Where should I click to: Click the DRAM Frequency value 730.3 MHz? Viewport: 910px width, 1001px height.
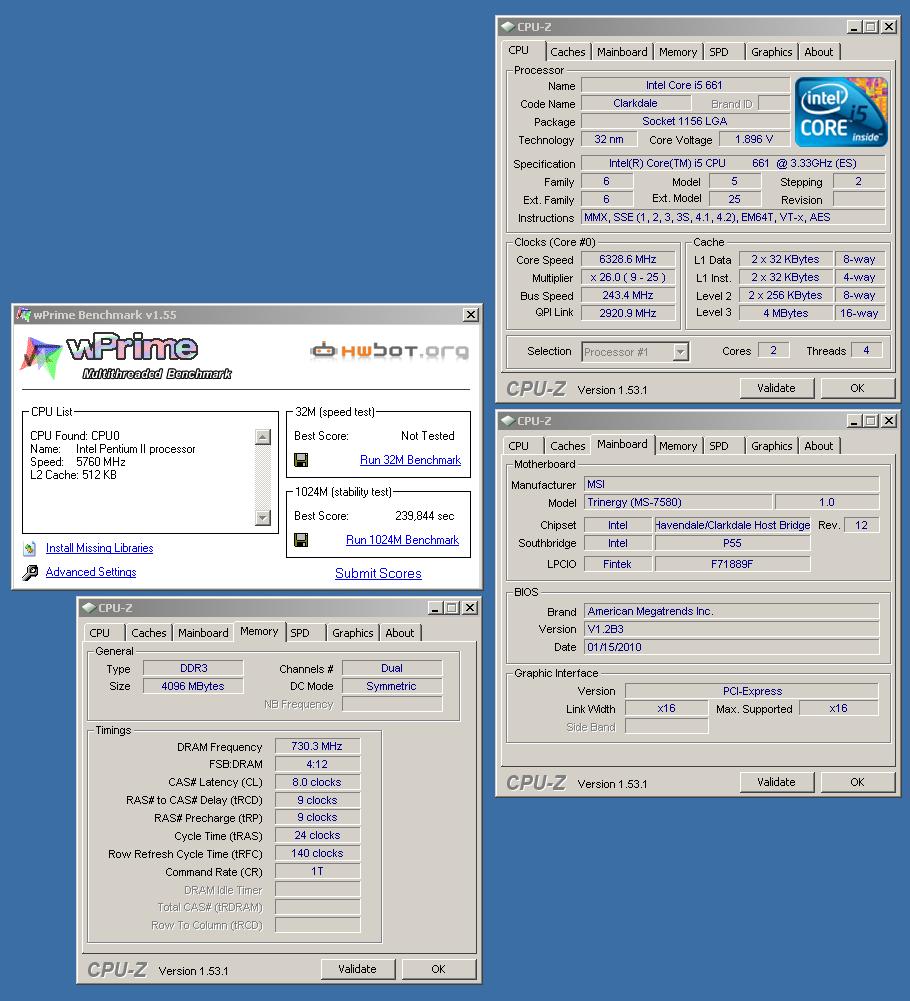click(x=317, y=746)
